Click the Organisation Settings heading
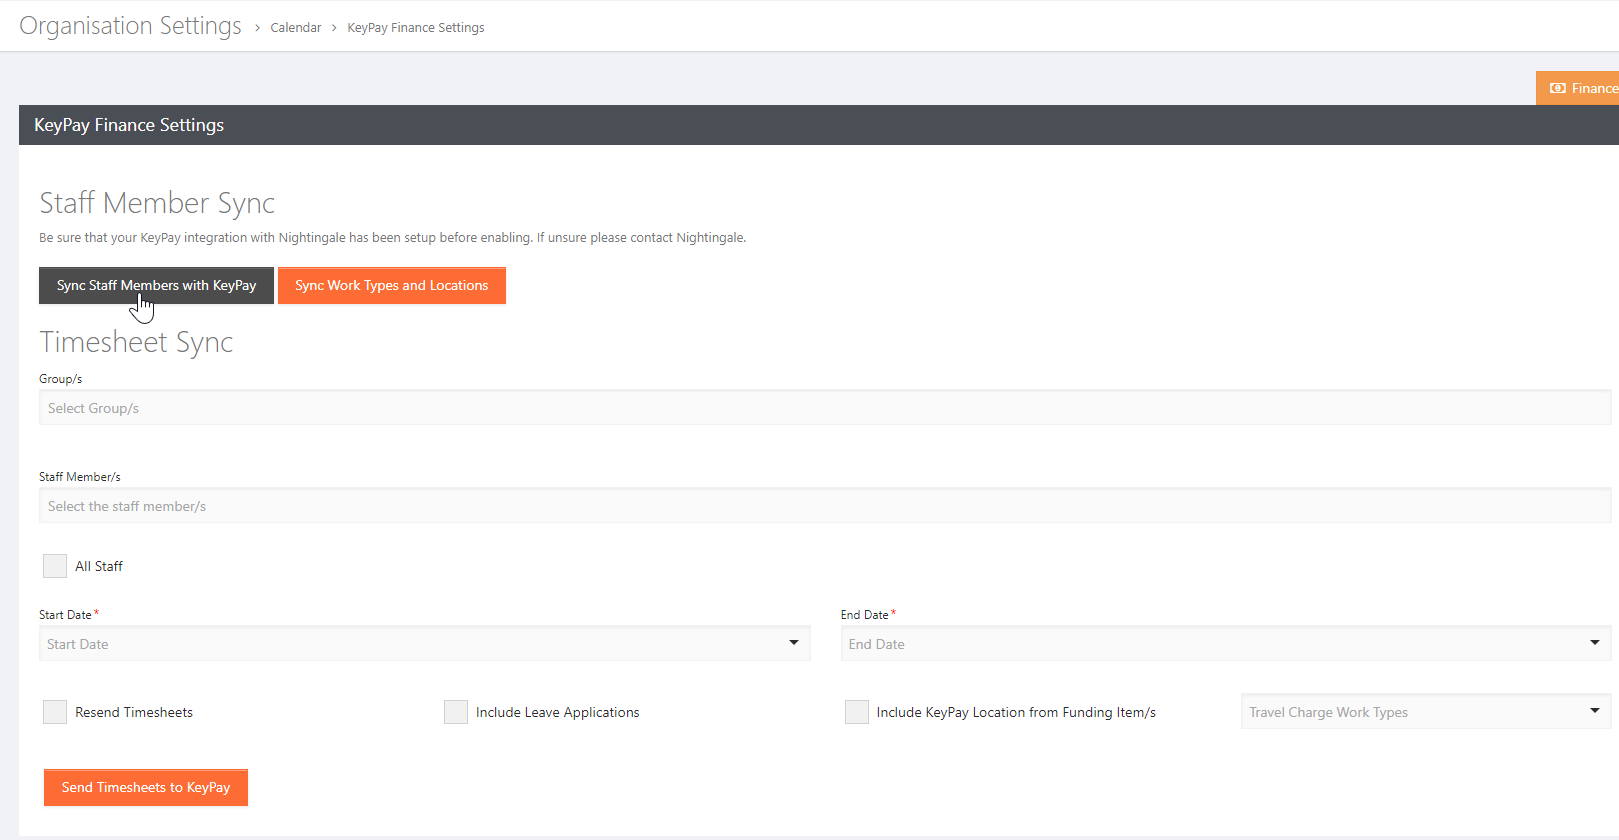This screenshot has height=840, width=1619. point(130,26)
